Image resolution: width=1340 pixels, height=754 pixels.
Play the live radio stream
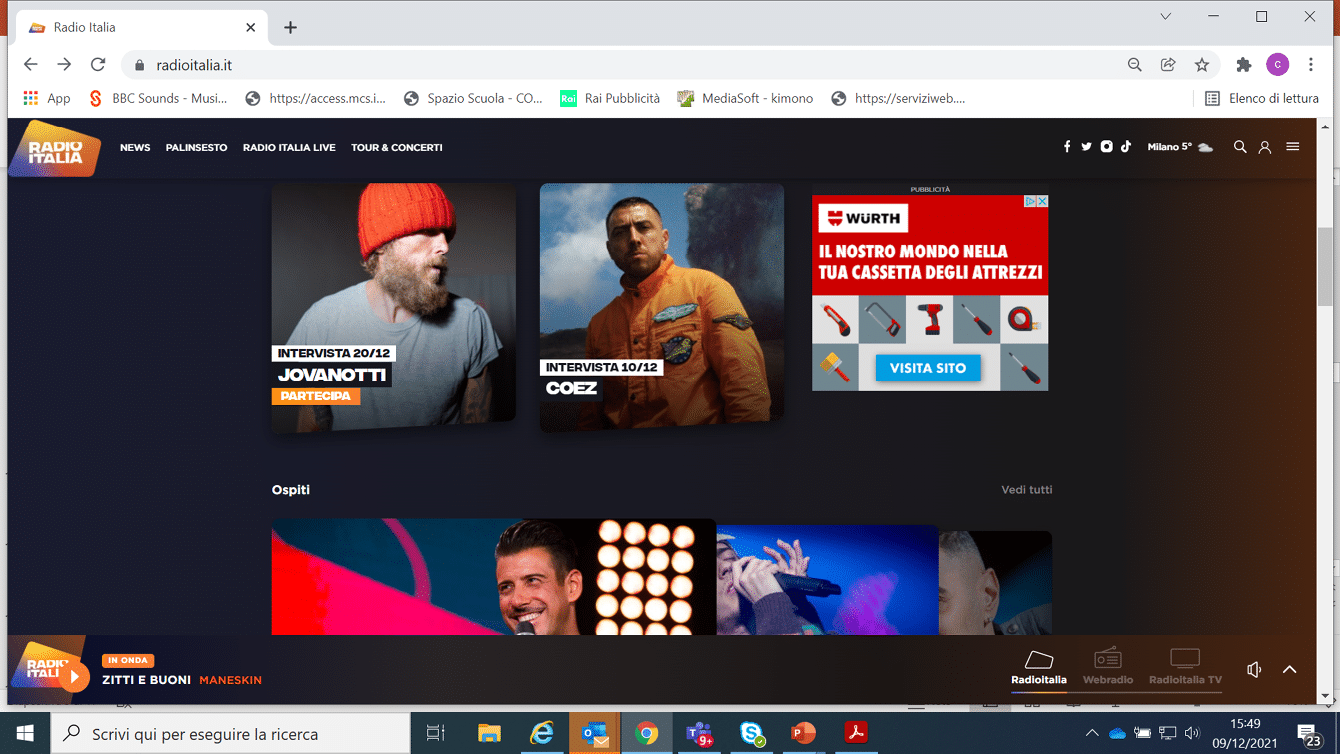click(73, 676)
